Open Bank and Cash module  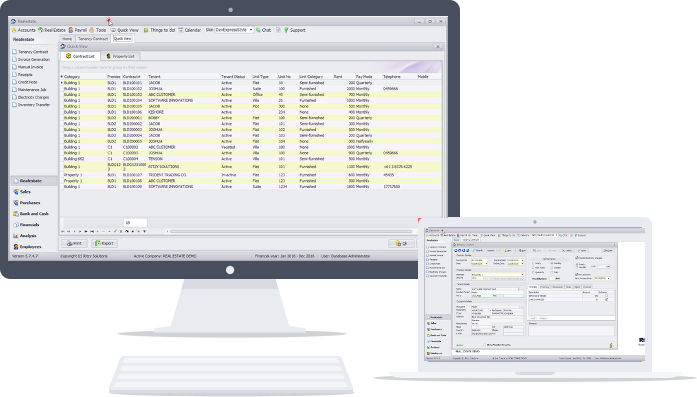[31, 214]
